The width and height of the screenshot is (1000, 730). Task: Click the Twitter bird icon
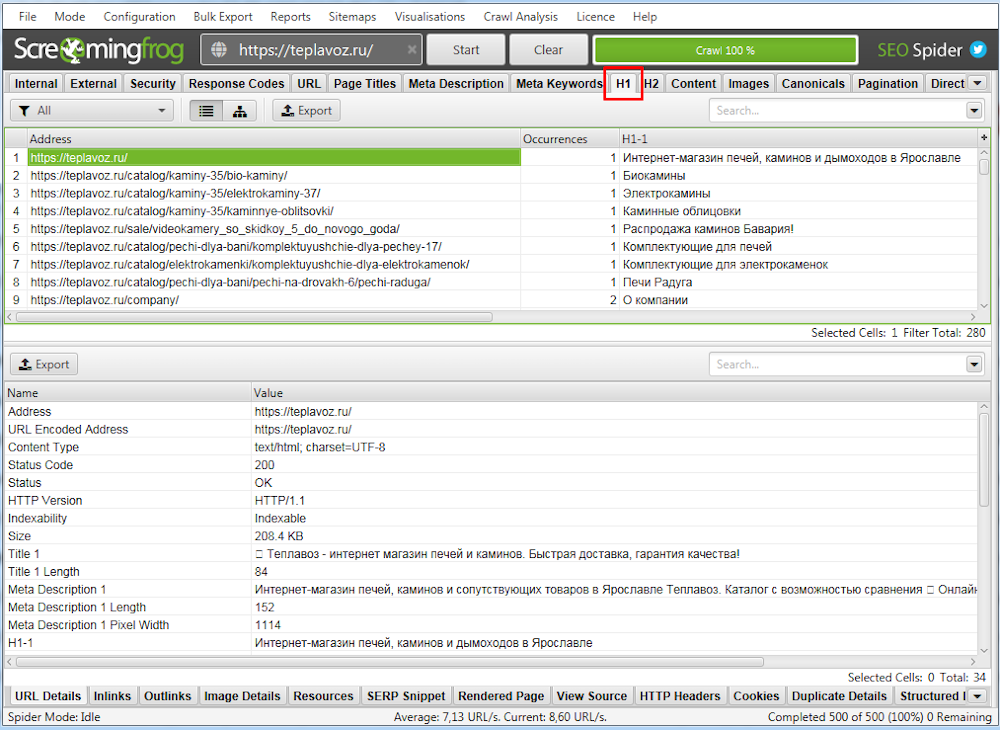pyautogui.click(x=978, y=50)
